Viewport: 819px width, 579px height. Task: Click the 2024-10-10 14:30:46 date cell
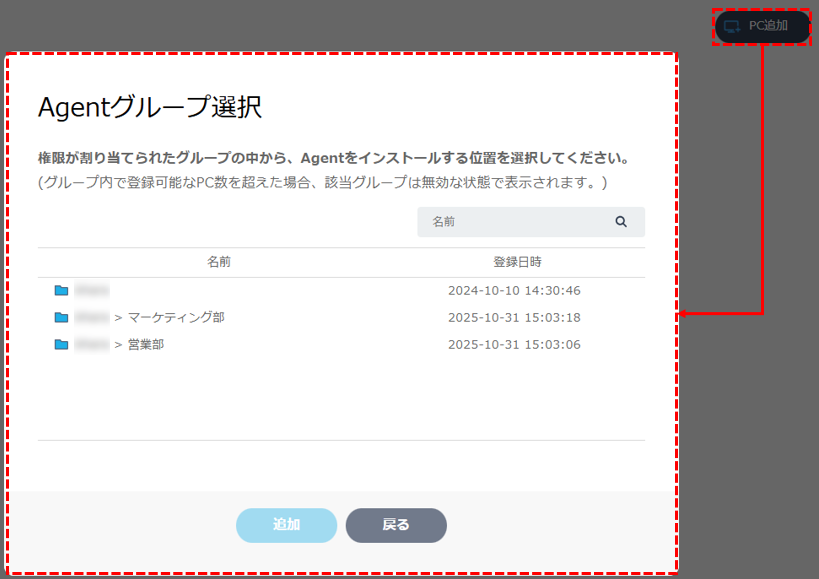[514, 291]
